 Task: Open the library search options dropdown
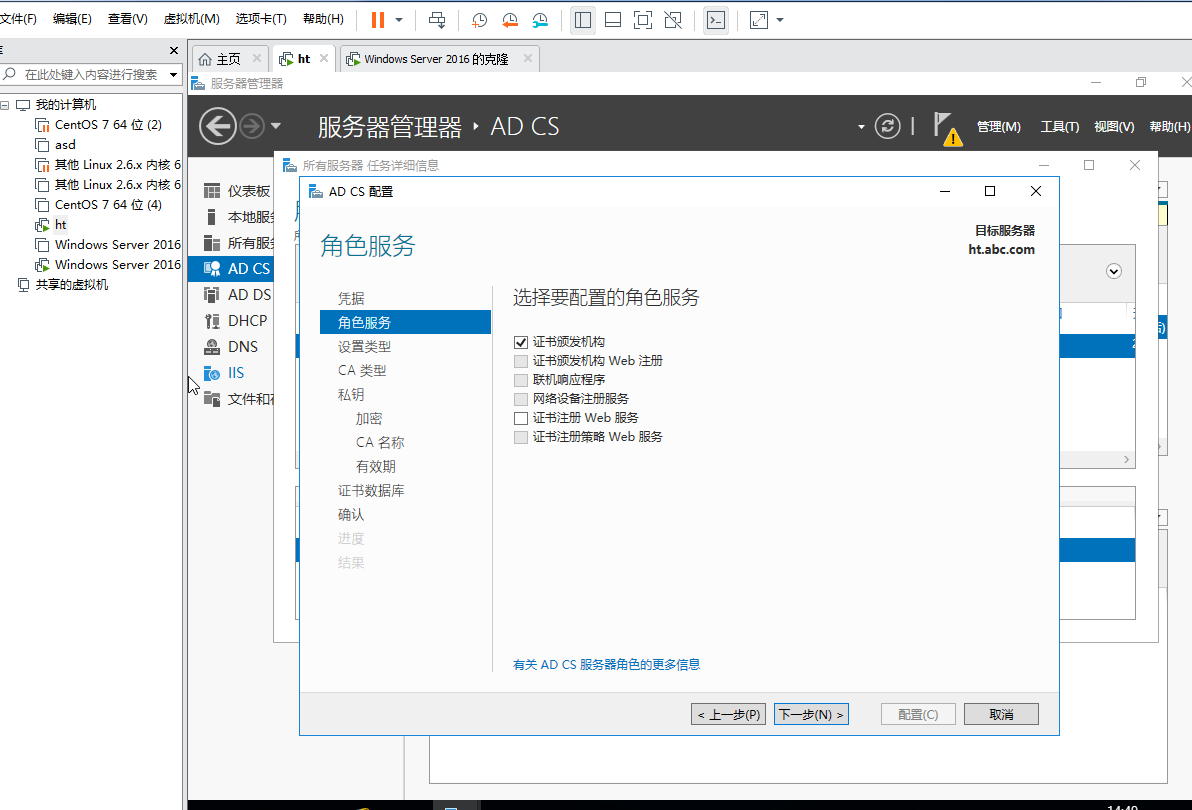click(x=173, y=74)
